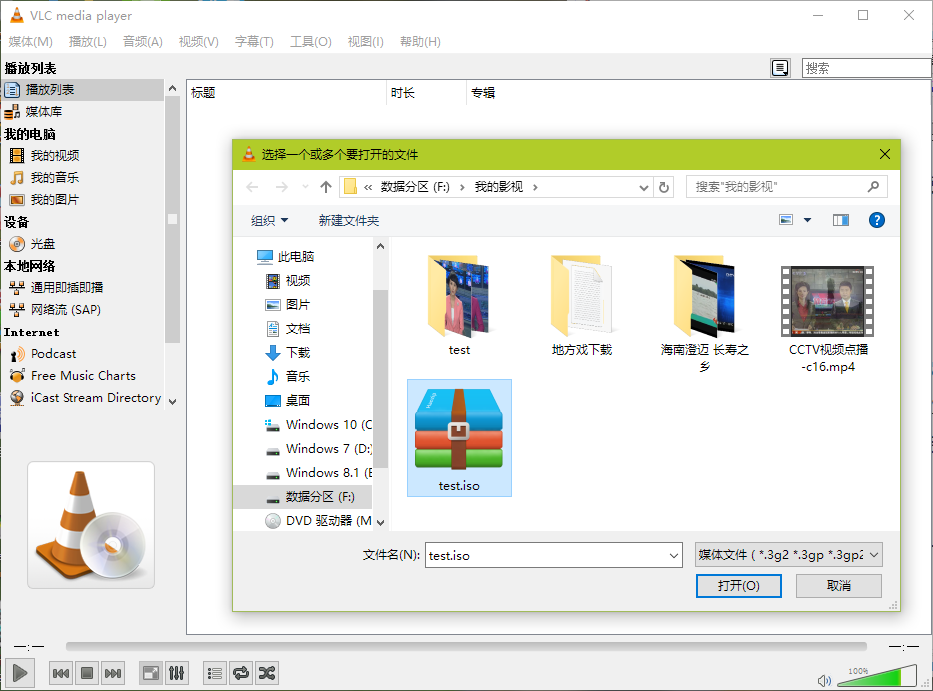Select CCTV视频点播-c16.mp4 video file
Image resolution: width=933 pixels, height=691 pixels.
[x=828, y=320]
